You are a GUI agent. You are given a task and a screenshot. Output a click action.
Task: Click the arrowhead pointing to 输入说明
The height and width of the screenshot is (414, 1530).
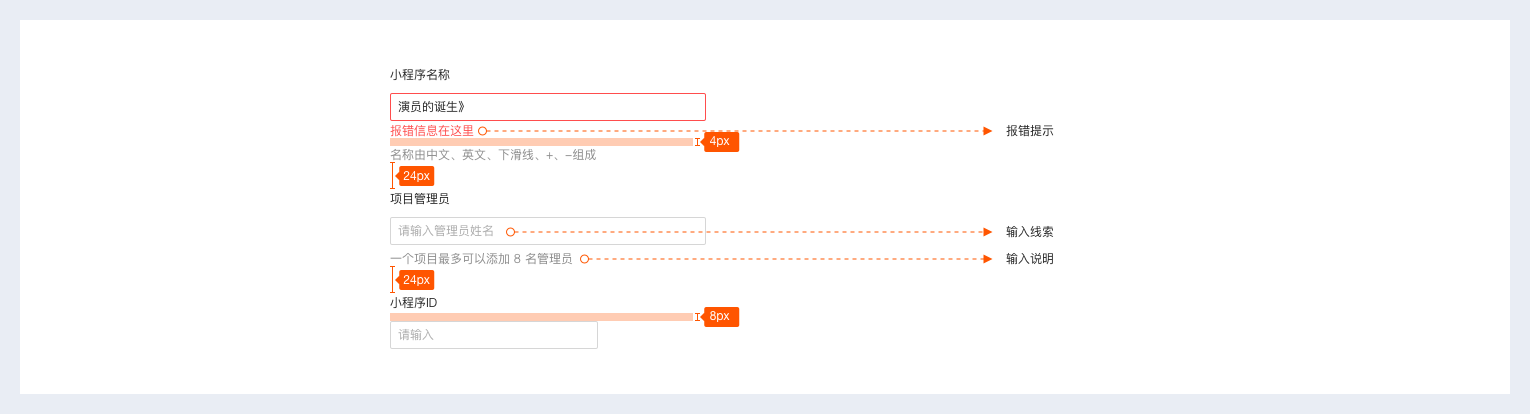987,259
